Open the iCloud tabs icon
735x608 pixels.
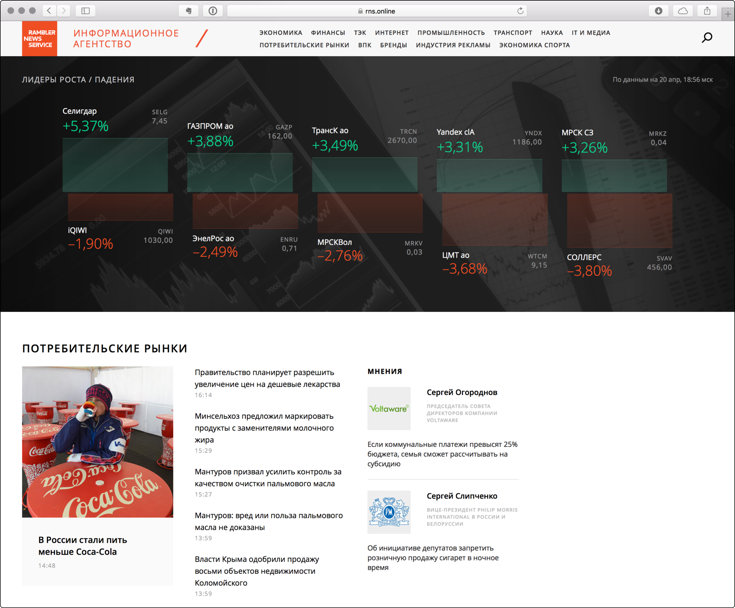coord(683,10)
